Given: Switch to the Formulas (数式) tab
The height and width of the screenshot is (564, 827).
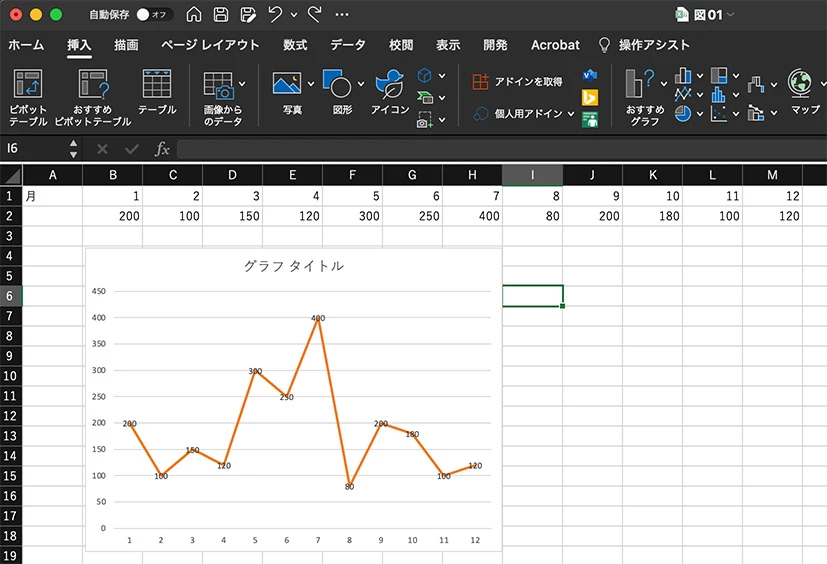Looking at the screenshot, I should click(x=295, y=45).
